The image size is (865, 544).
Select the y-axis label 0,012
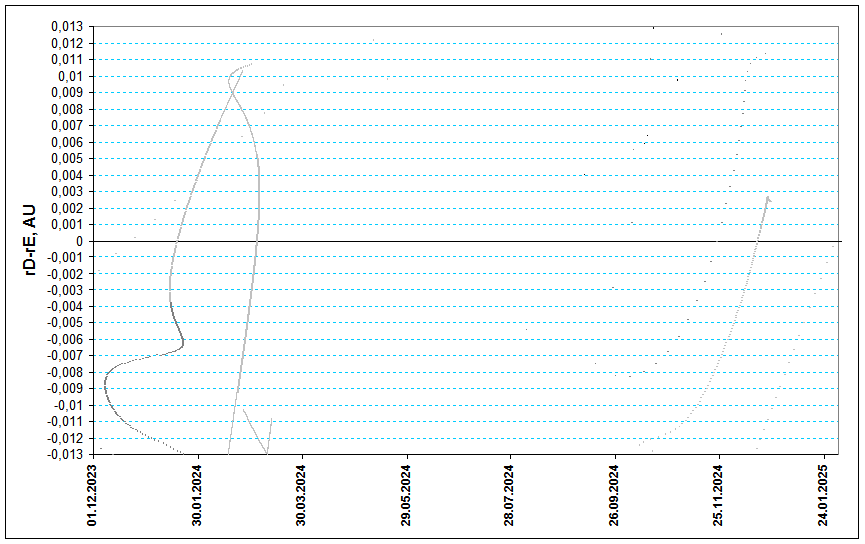pos(67,43)
